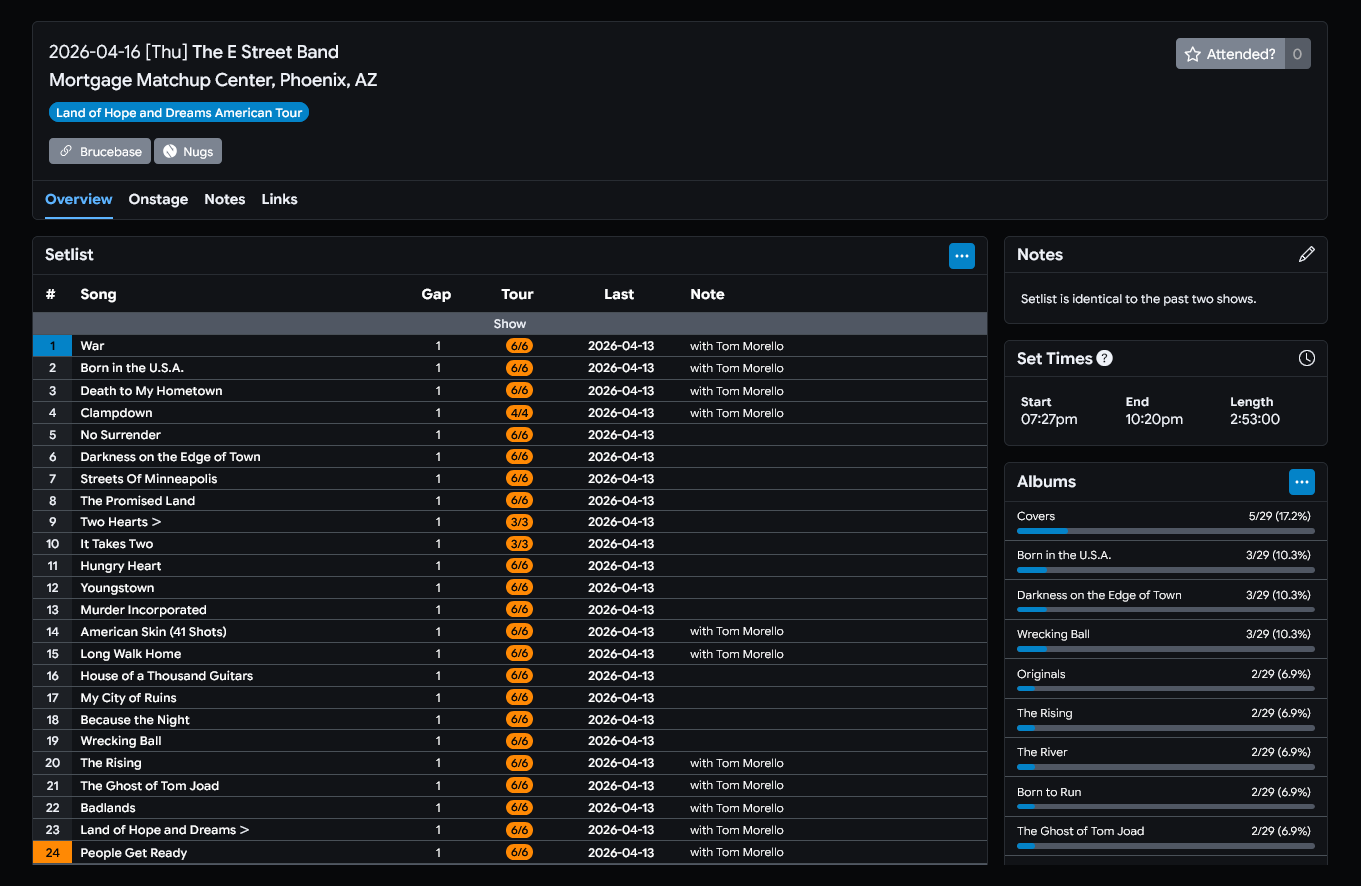Click the star icon on Attended button
The height and width of the screenshot is (886, 1361).
[1192, 54]
